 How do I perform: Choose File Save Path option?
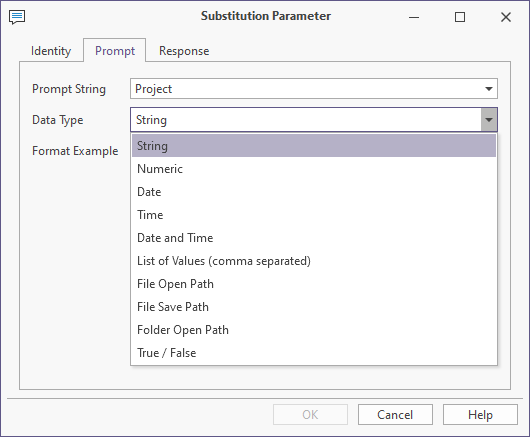click(x=314, y=307)
